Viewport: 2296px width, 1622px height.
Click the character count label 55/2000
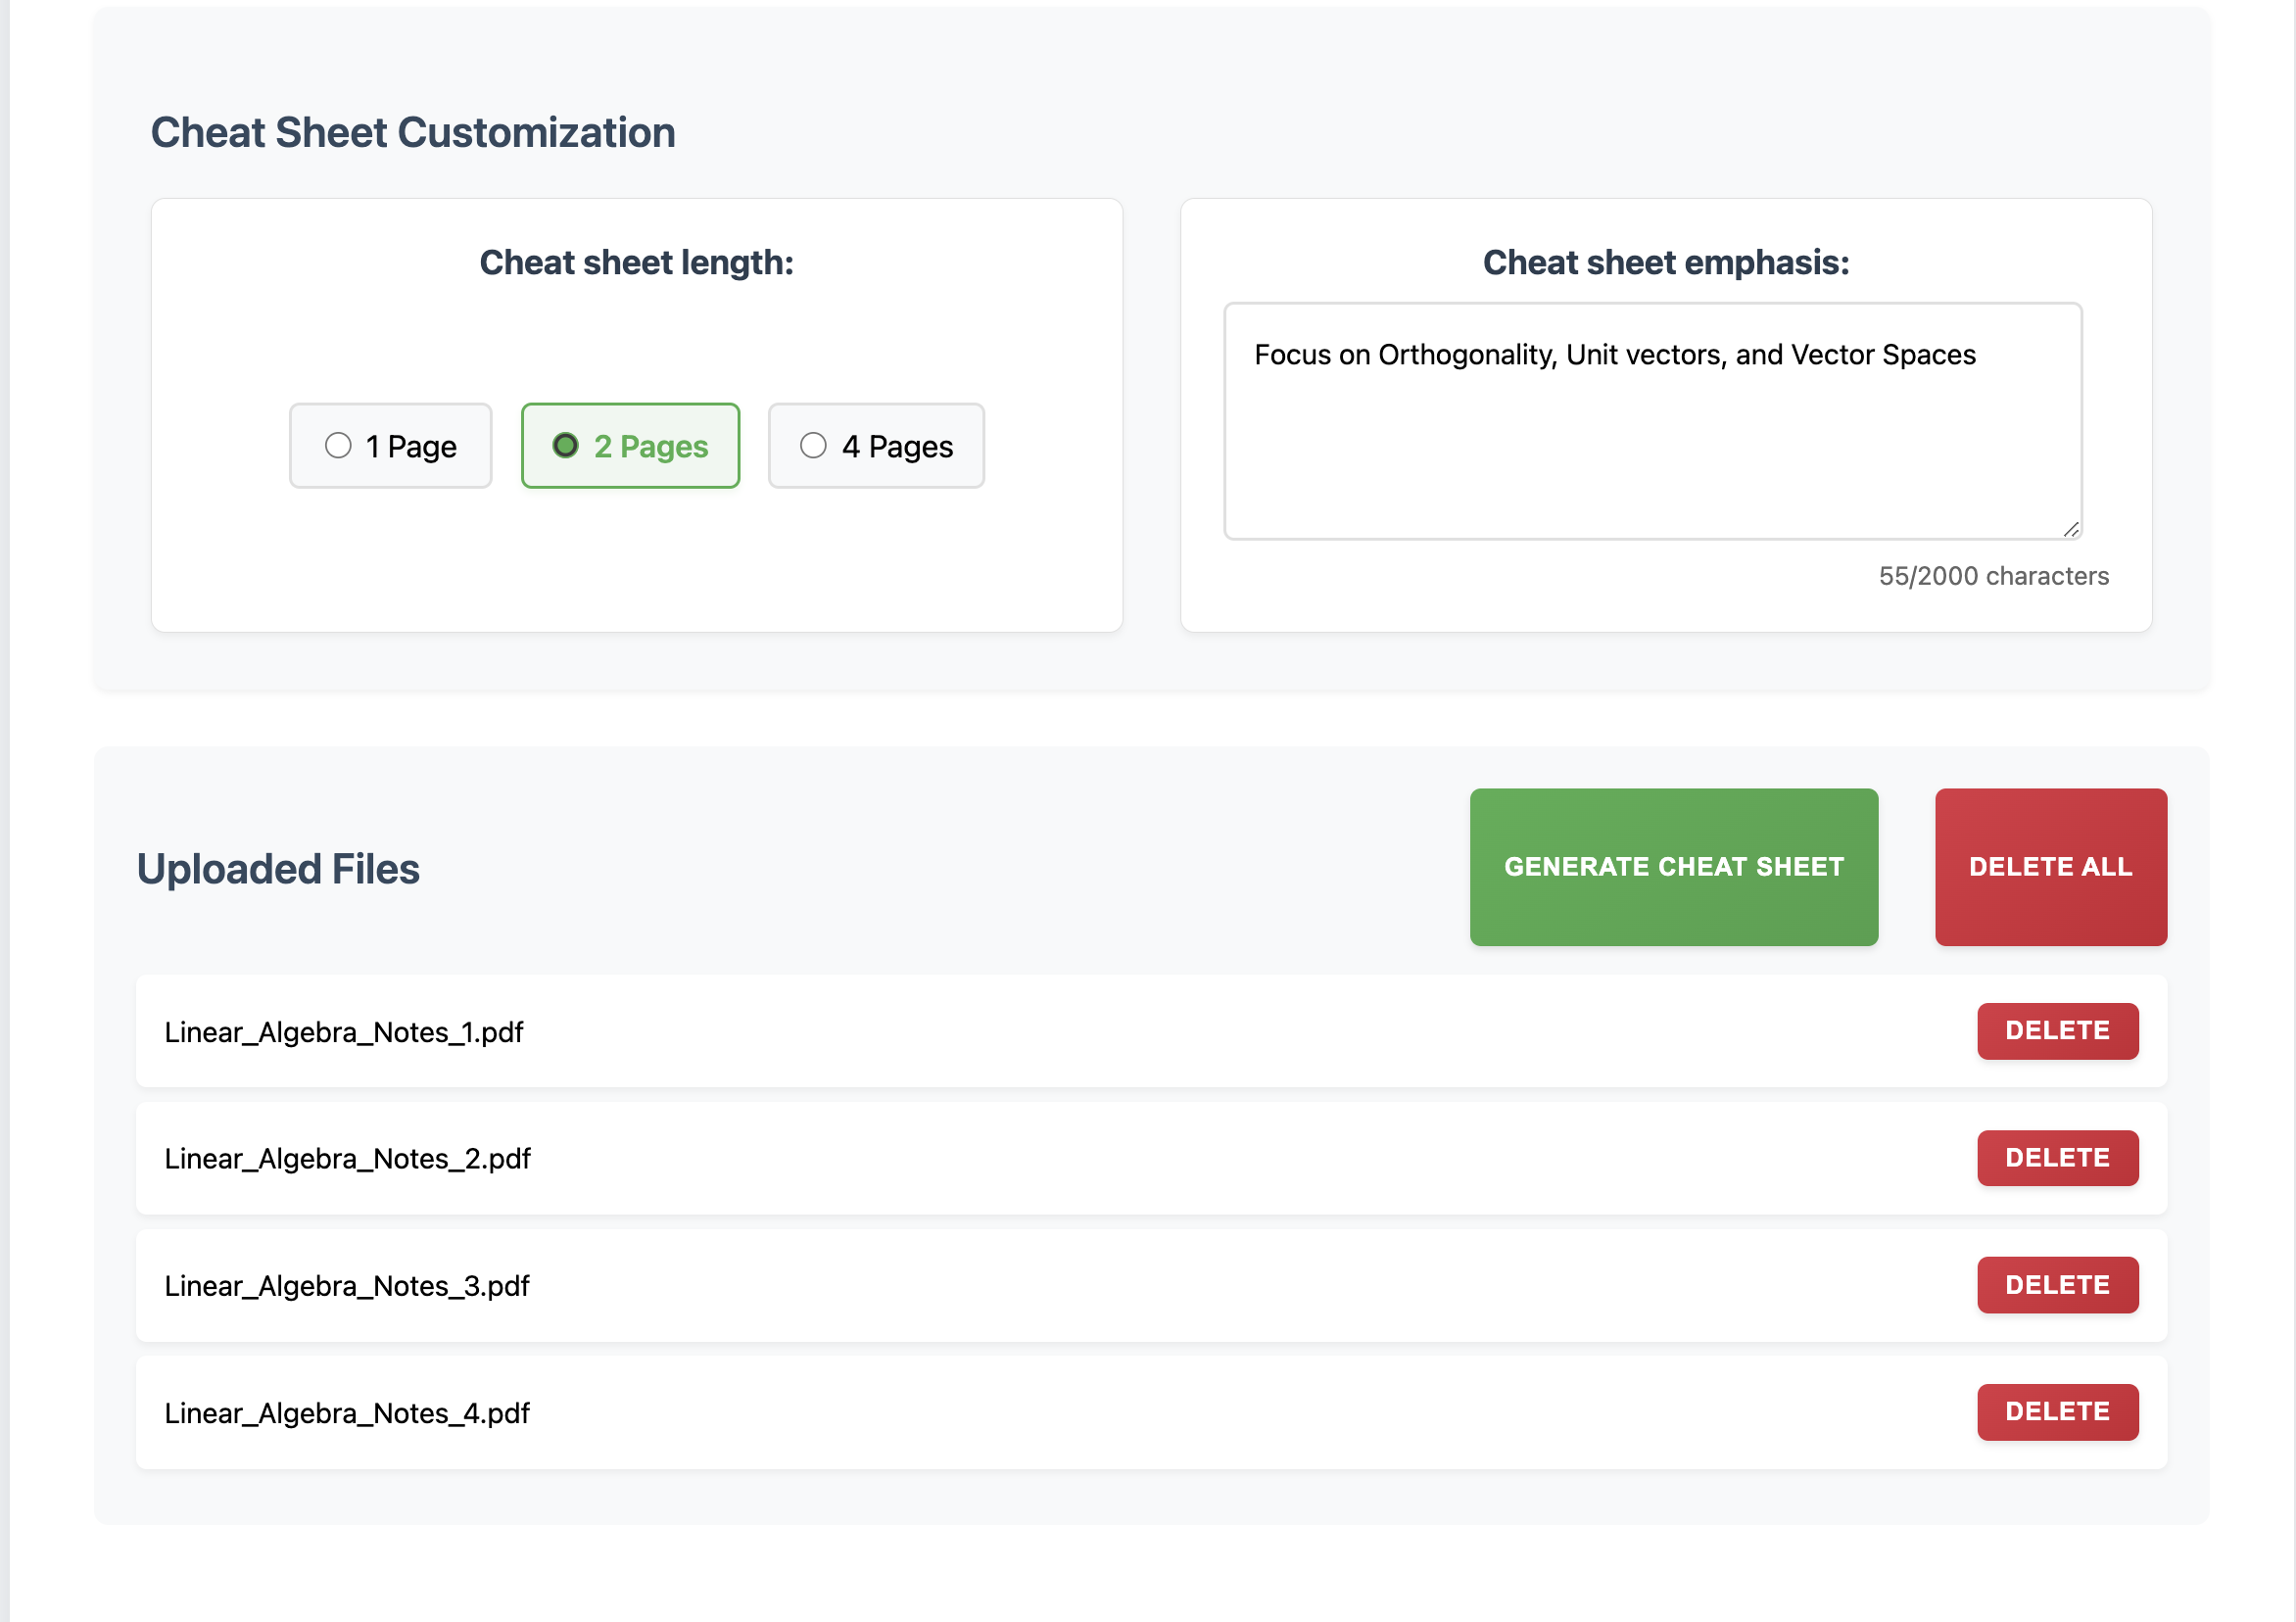click(1995, 576)
